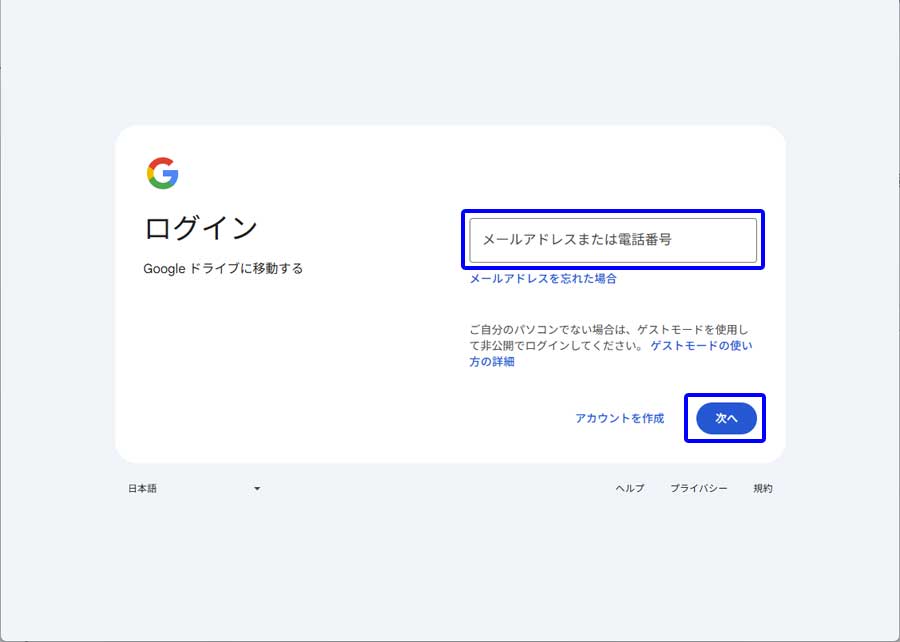Screen dimensions: 900x642
Task: Click the Google ドライブに移動する subtitle
Action: 223,268
